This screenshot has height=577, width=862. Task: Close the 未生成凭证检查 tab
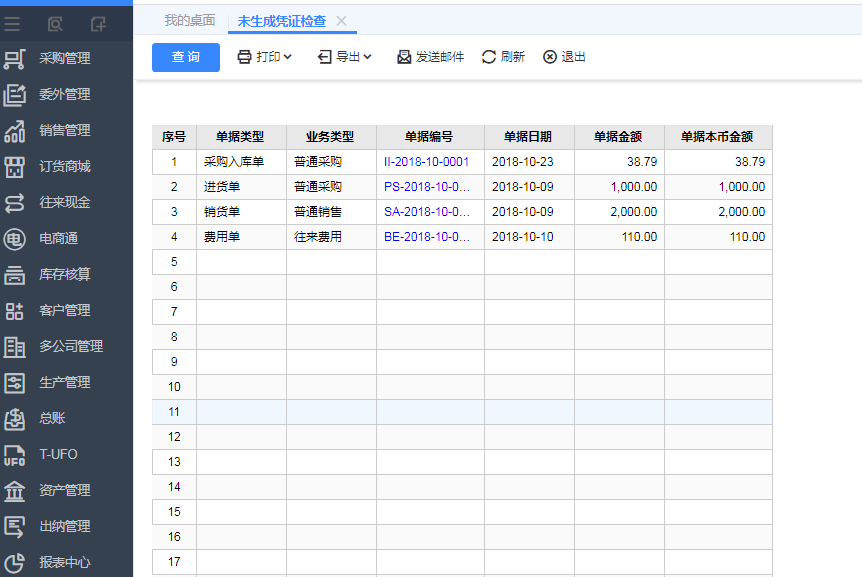(341, 21)
